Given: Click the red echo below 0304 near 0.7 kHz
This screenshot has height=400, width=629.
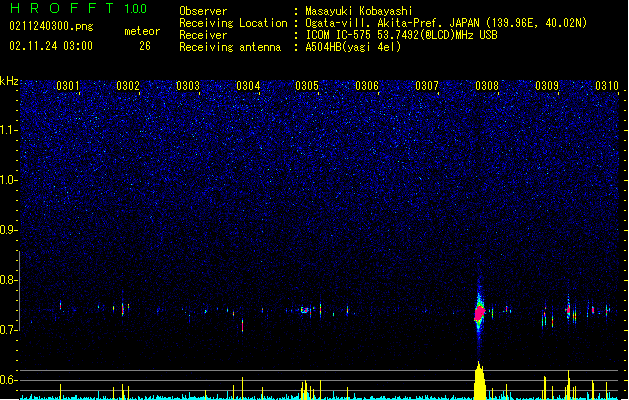Looking at the screenshot, I should (x=242, y=325).
